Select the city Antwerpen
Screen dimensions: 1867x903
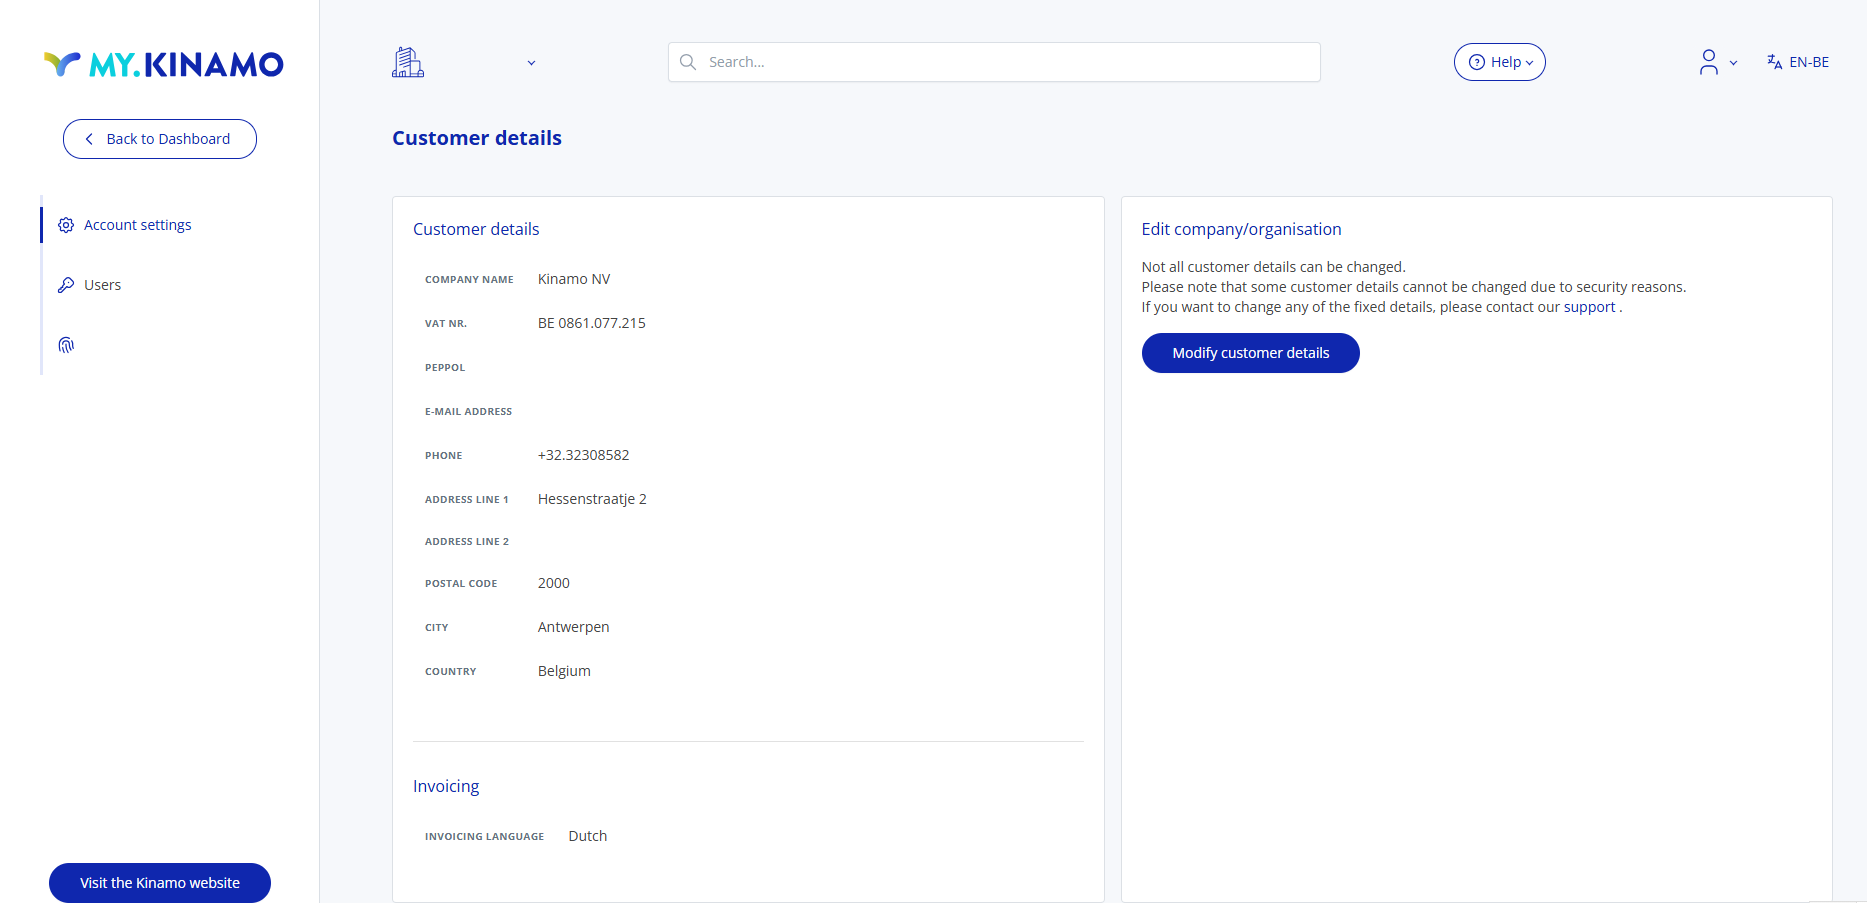coord(574,627)
